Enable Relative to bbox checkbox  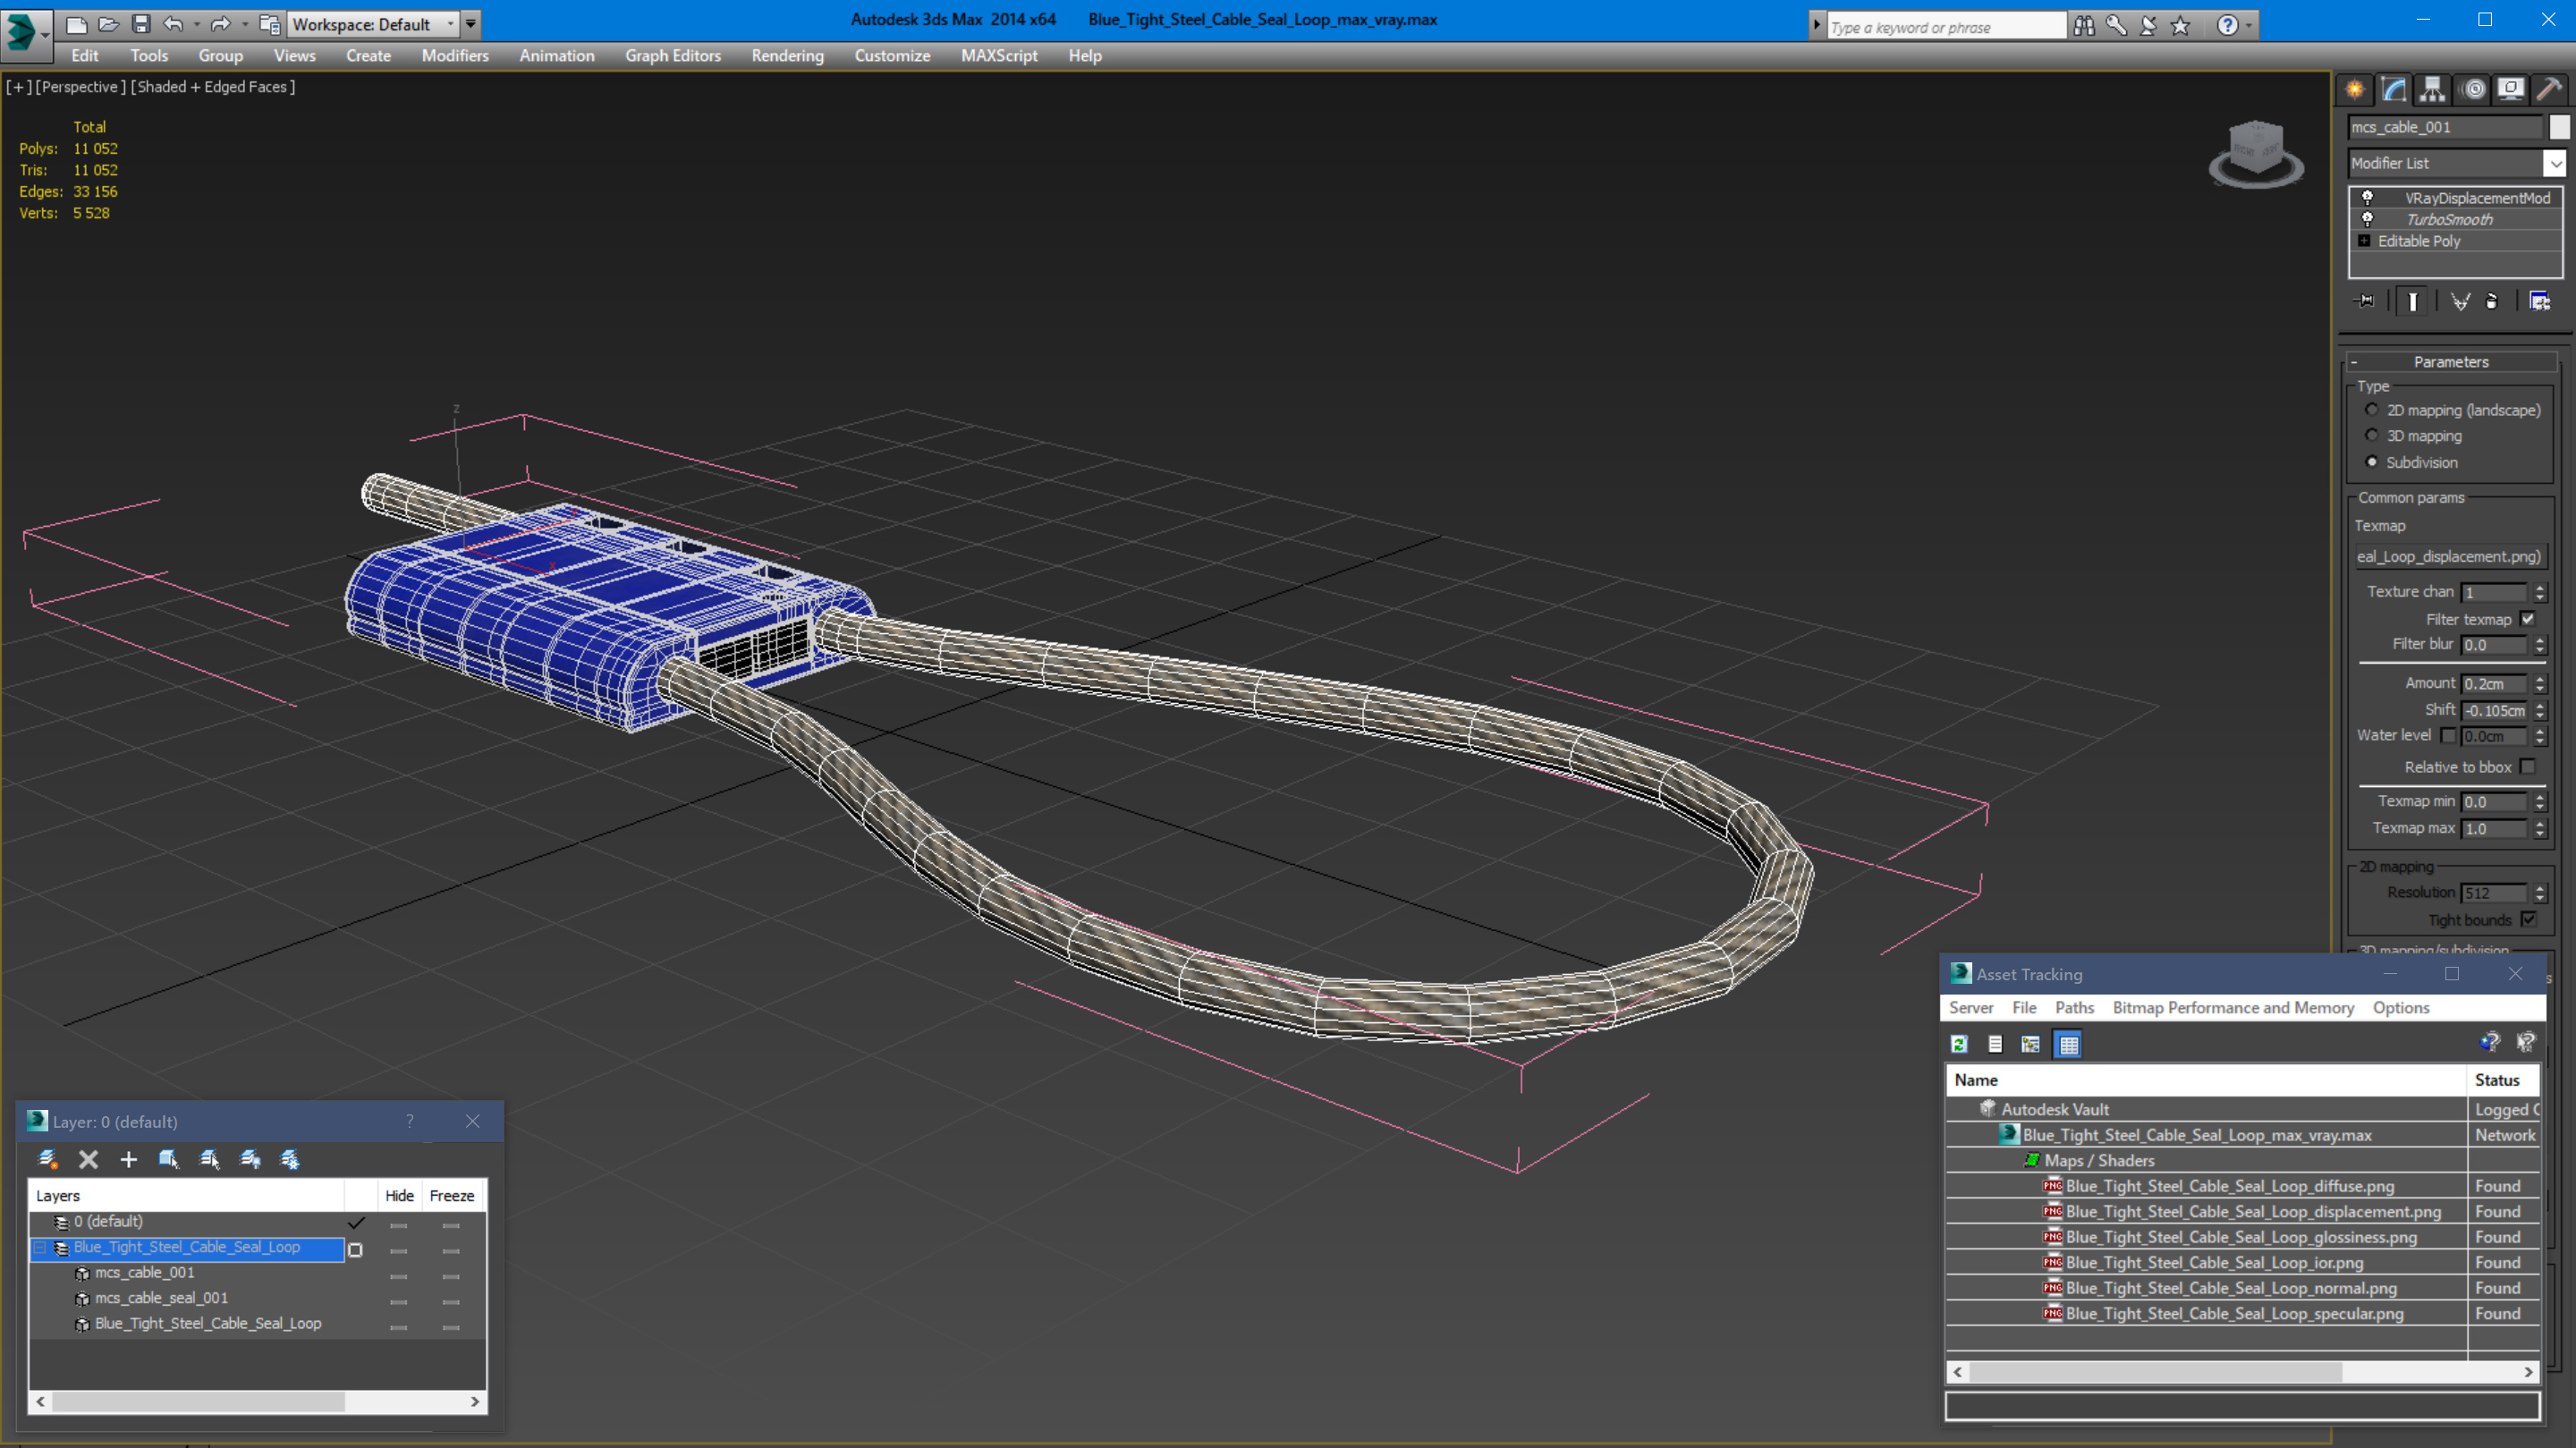click(2528, 767)
